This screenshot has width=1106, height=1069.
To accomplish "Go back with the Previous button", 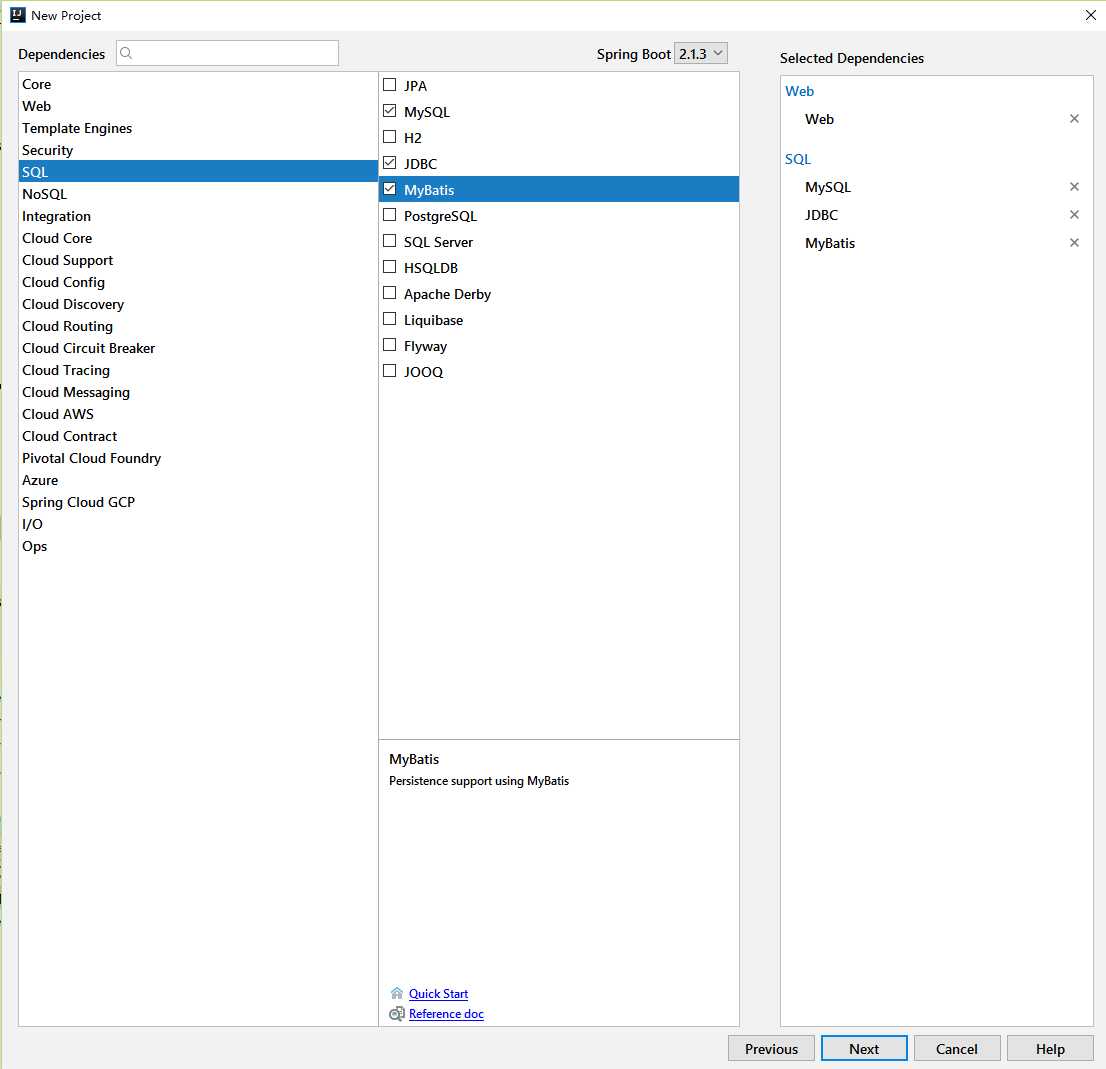I will 771,1049.
